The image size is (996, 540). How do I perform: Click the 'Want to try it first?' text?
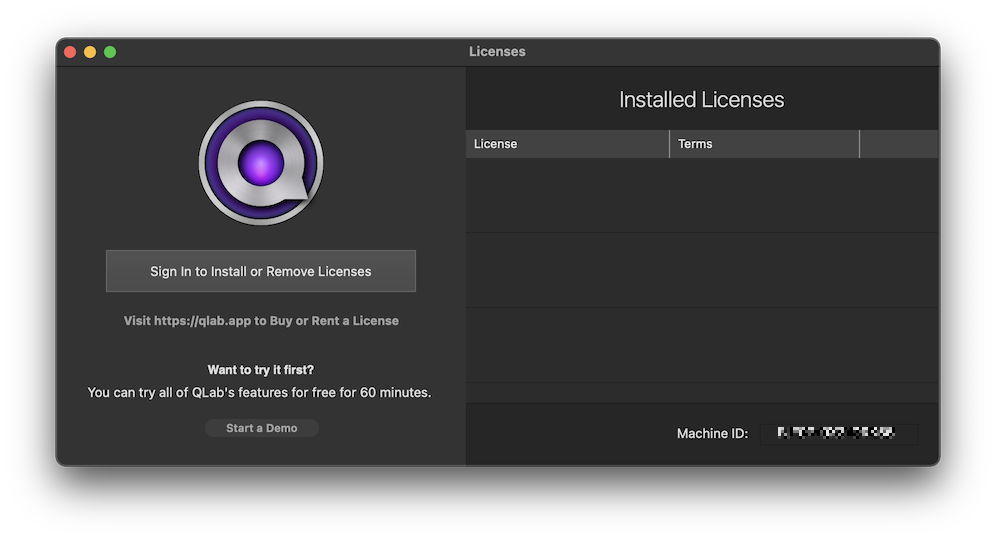point(261,370)
